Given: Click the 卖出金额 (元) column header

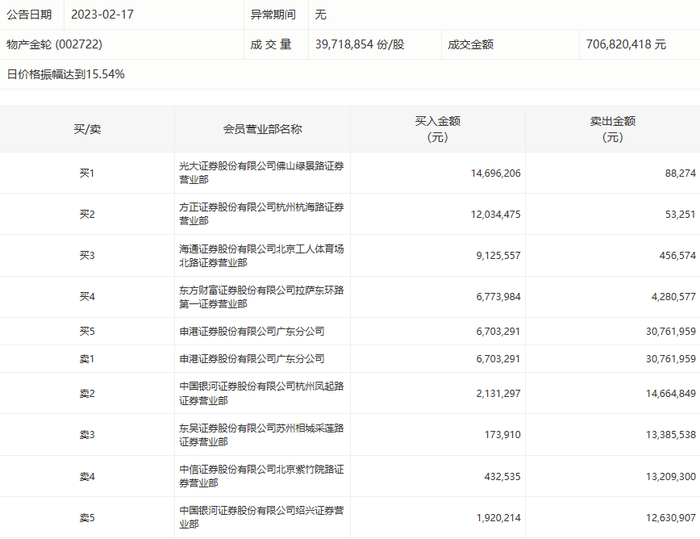Looking at the screenshot, I should coord(612,129).
